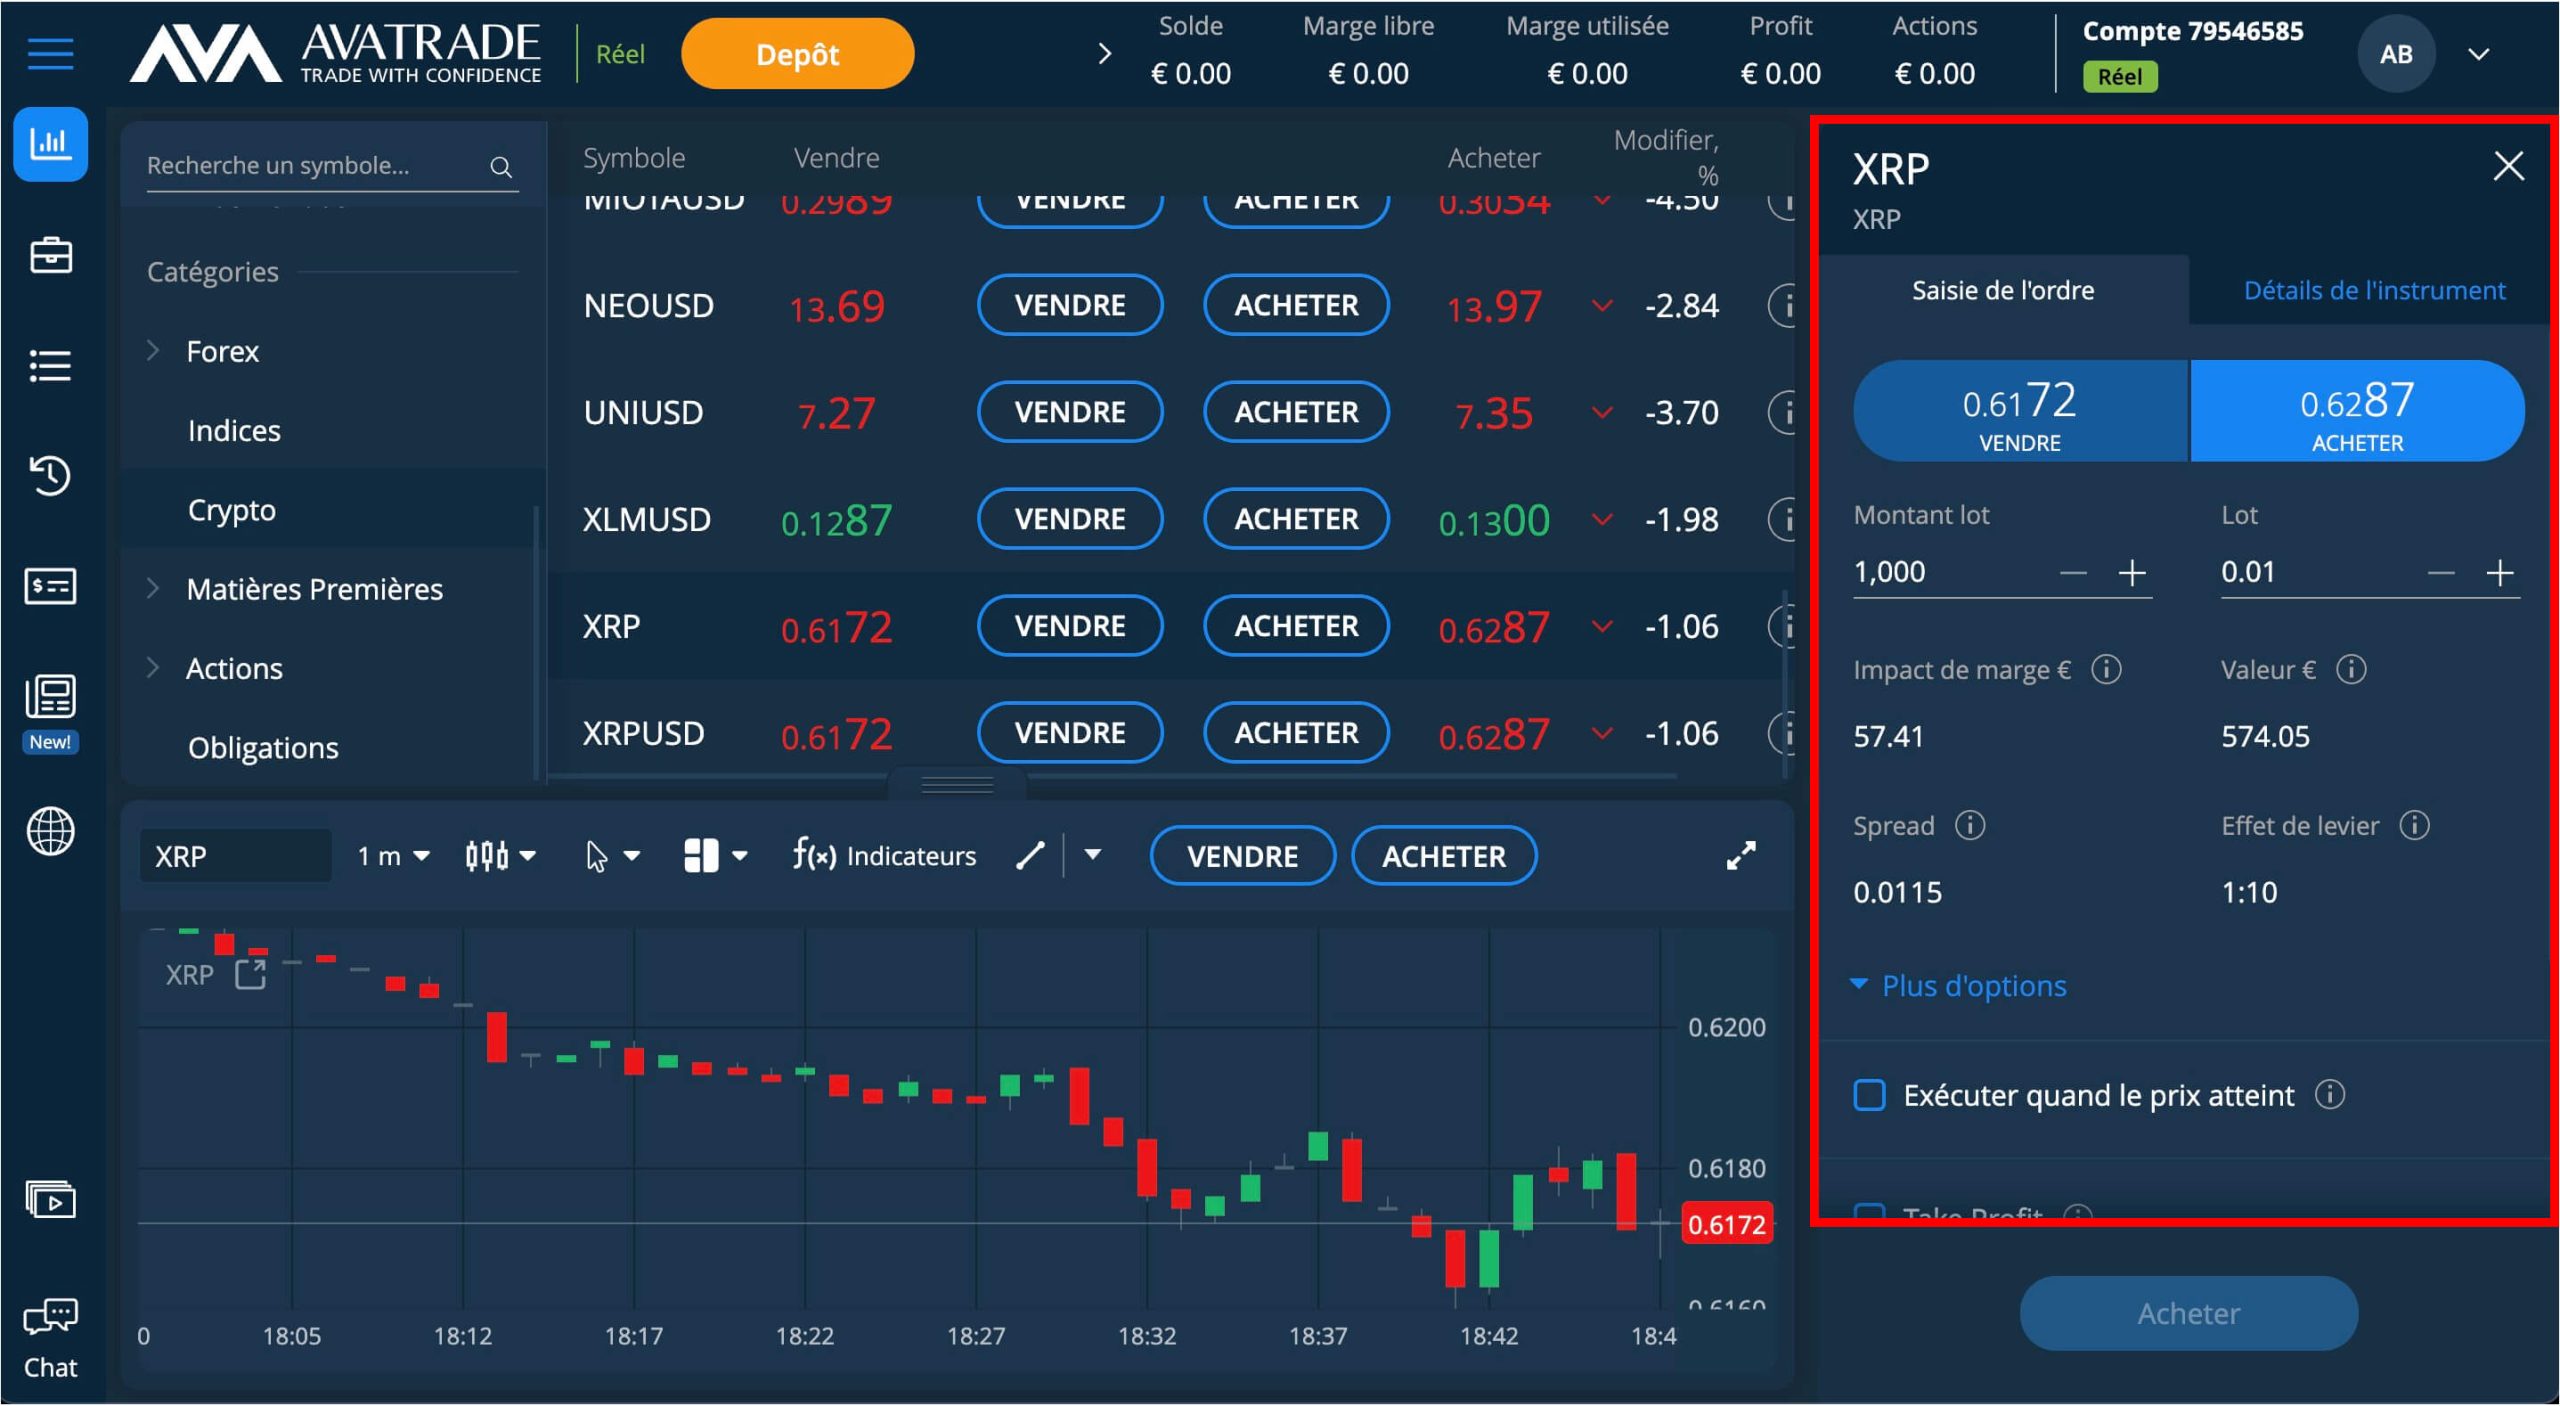This screenshot has width=2560, height=1406.
Task: Open the video tutorials icon
Action: point(50,1199)
